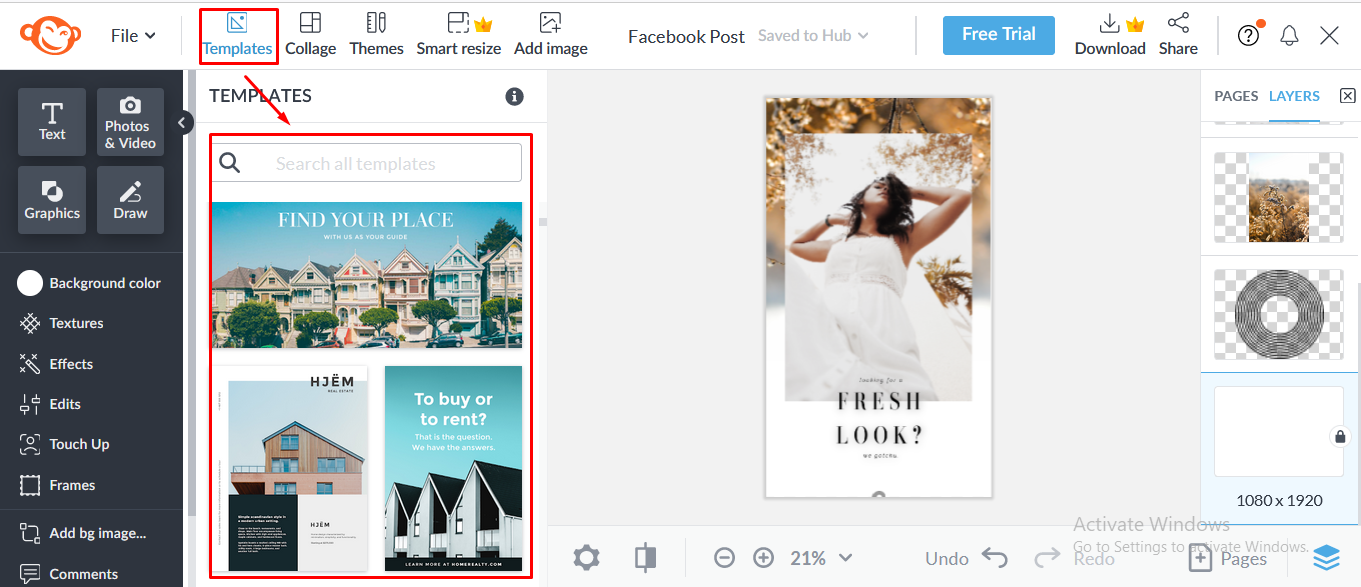View notifications via the bell icon
1361x587 pixels.
(1289, 34)
